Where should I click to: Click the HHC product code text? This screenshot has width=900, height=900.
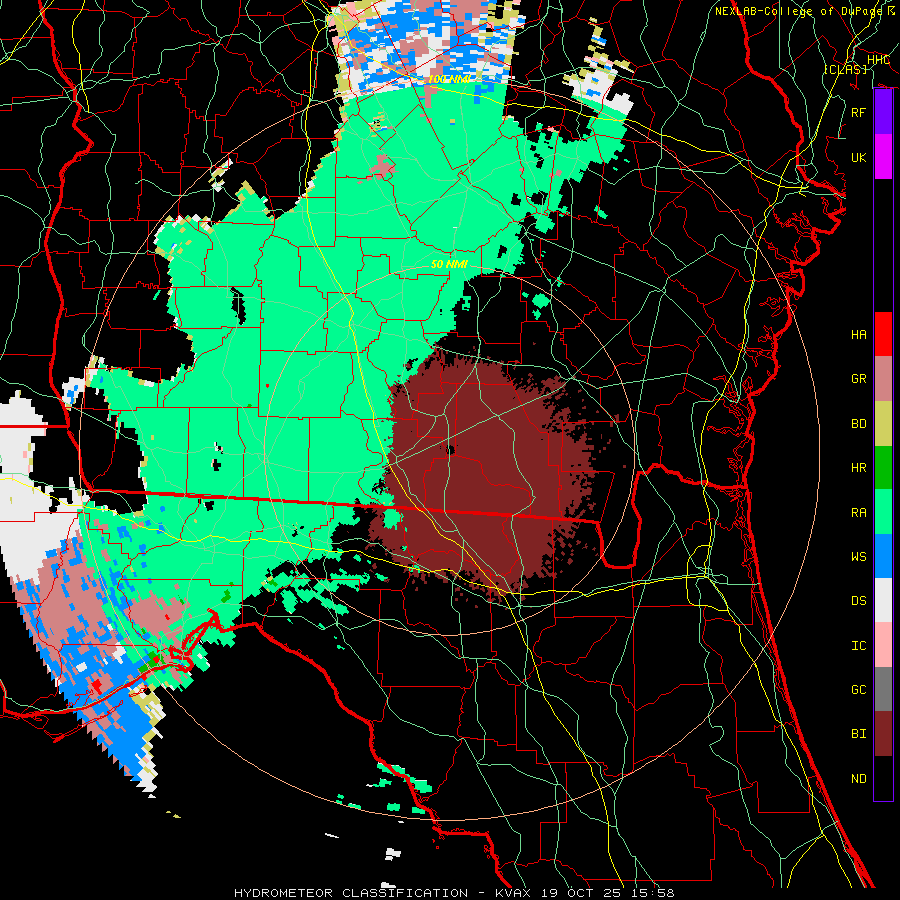point(878,59)
